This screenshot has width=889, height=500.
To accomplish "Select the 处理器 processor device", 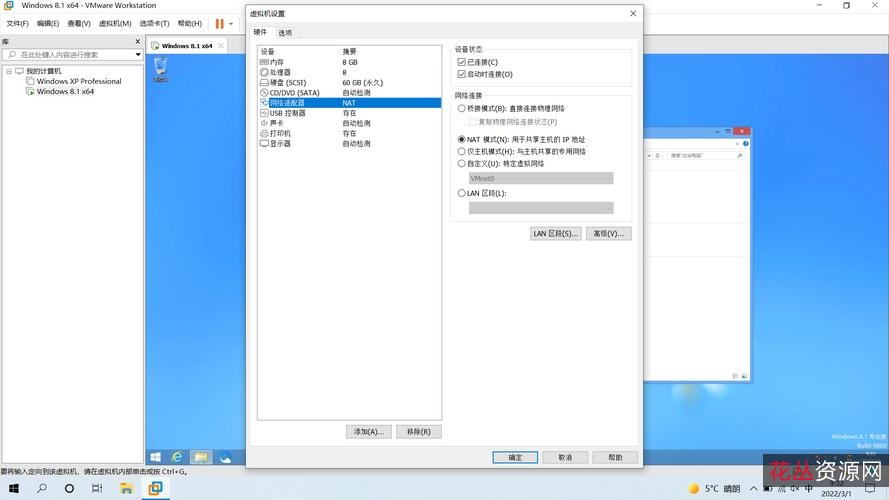I will click(349, 73).
